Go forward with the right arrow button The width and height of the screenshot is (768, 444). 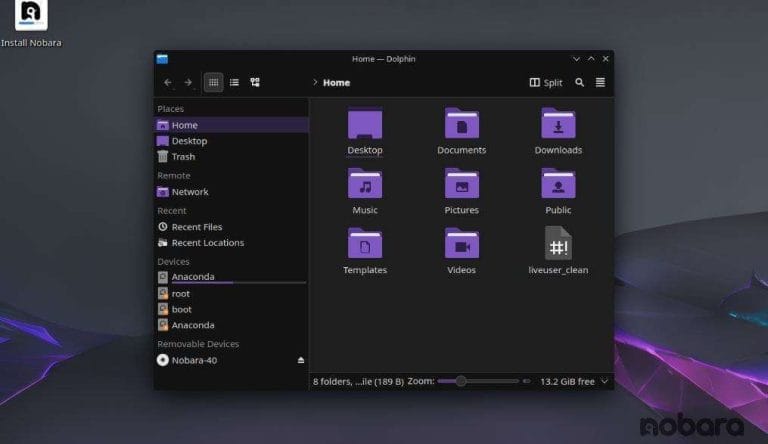pos(188,82)
